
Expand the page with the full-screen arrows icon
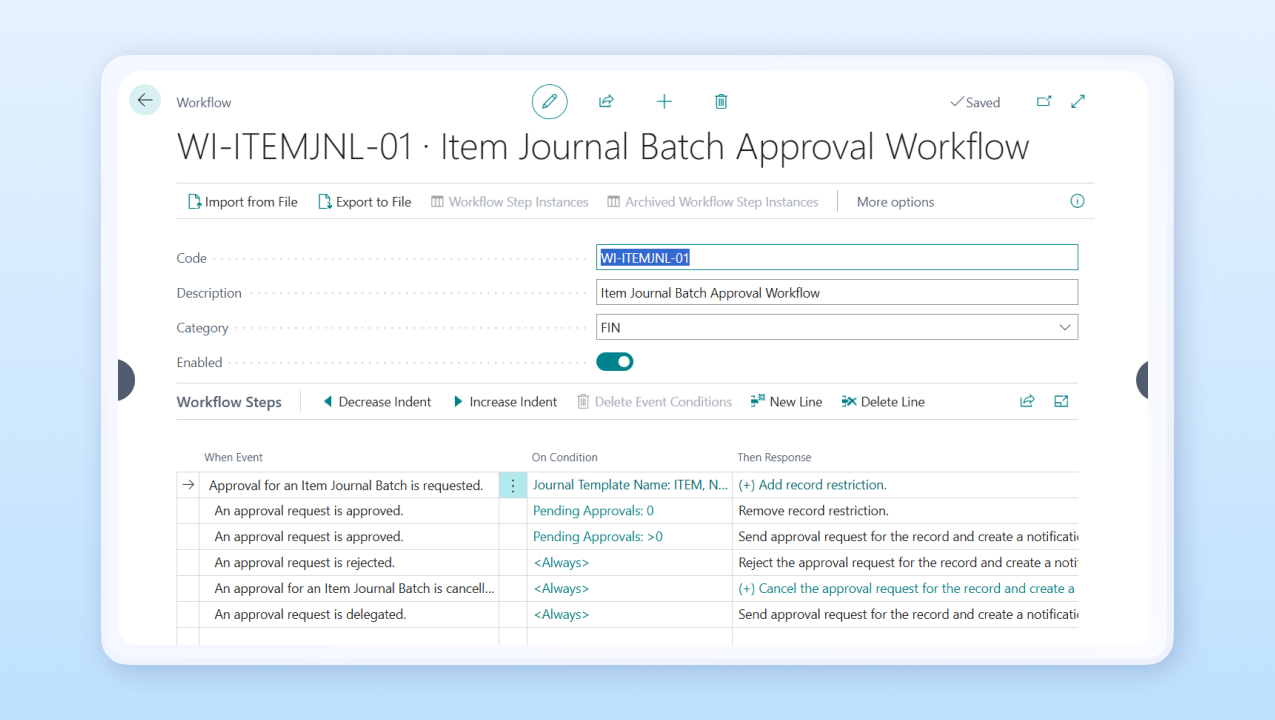click(x=1078, y=101)
